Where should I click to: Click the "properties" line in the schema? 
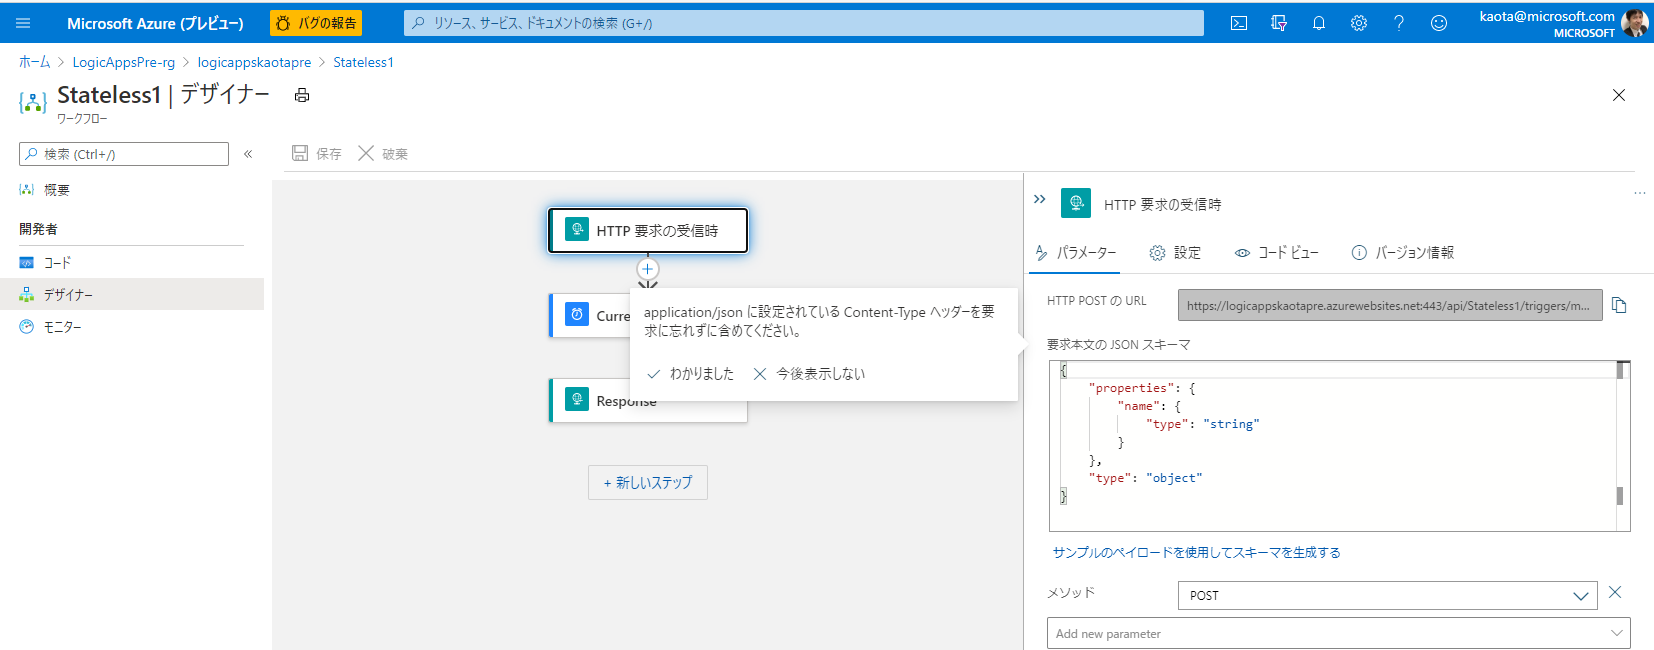click(x=1142, y=388)
